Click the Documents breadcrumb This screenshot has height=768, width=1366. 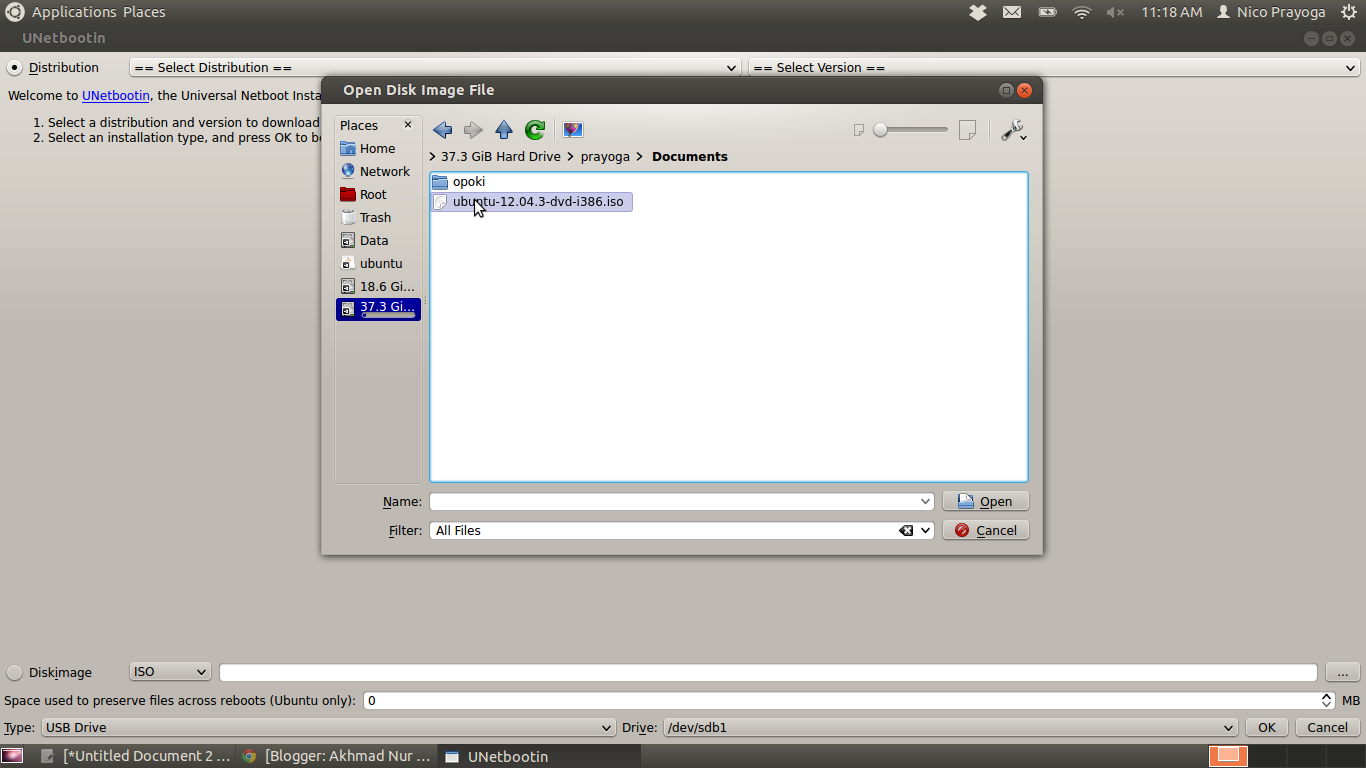tap(690, 157)
